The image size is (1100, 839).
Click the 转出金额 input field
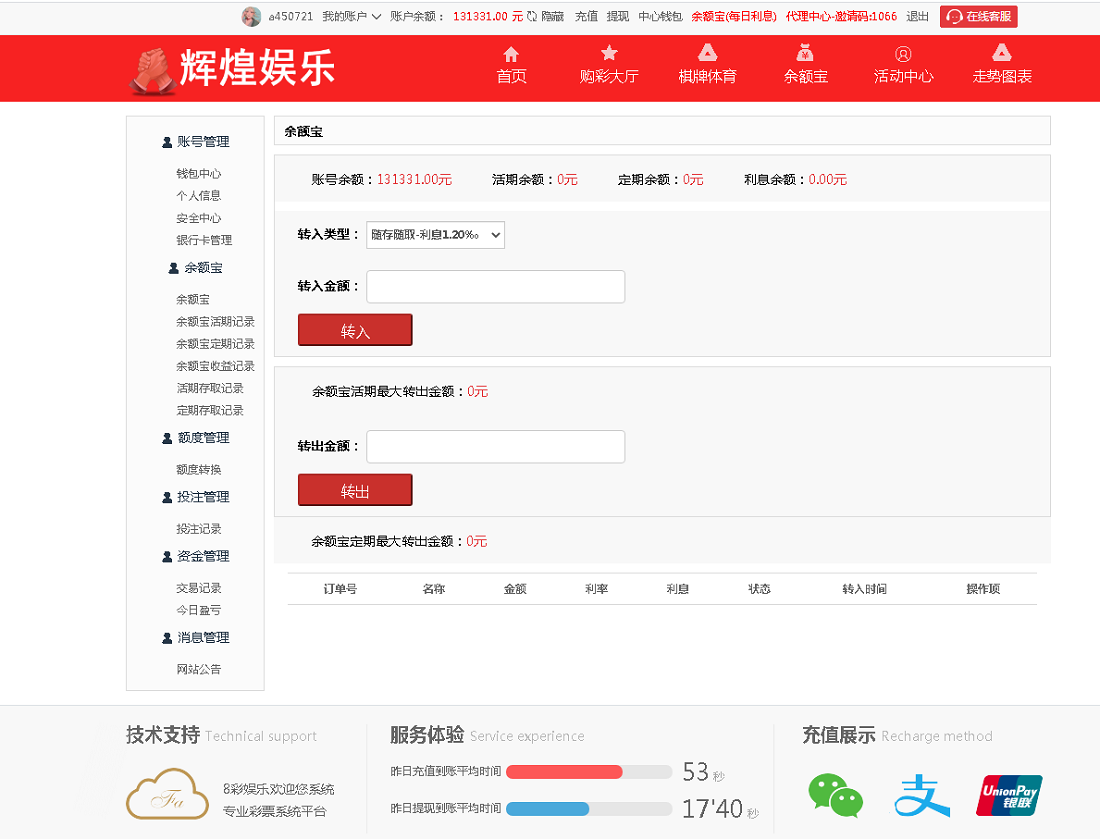pos(495,446)
